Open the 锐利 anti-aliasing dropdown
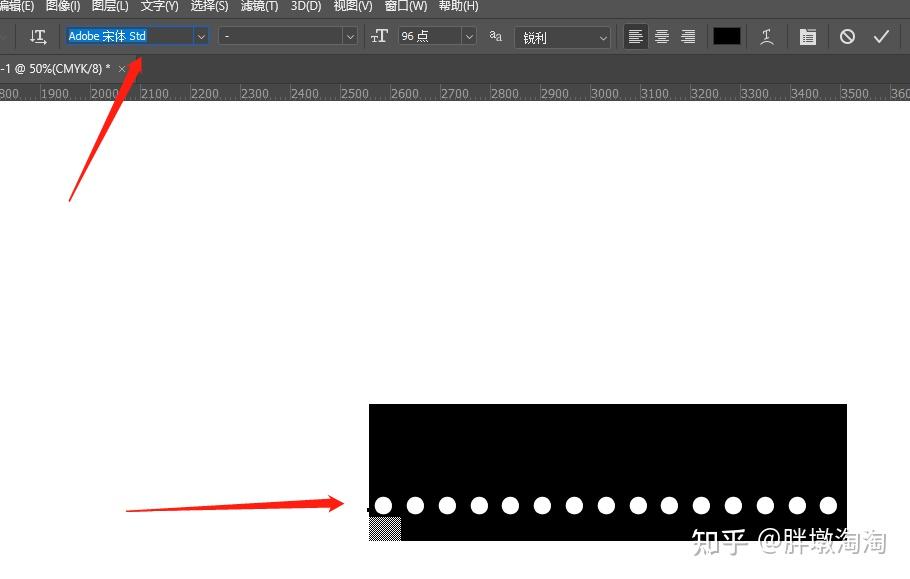This screenshot has height=579, width=910. click(562, 38)
